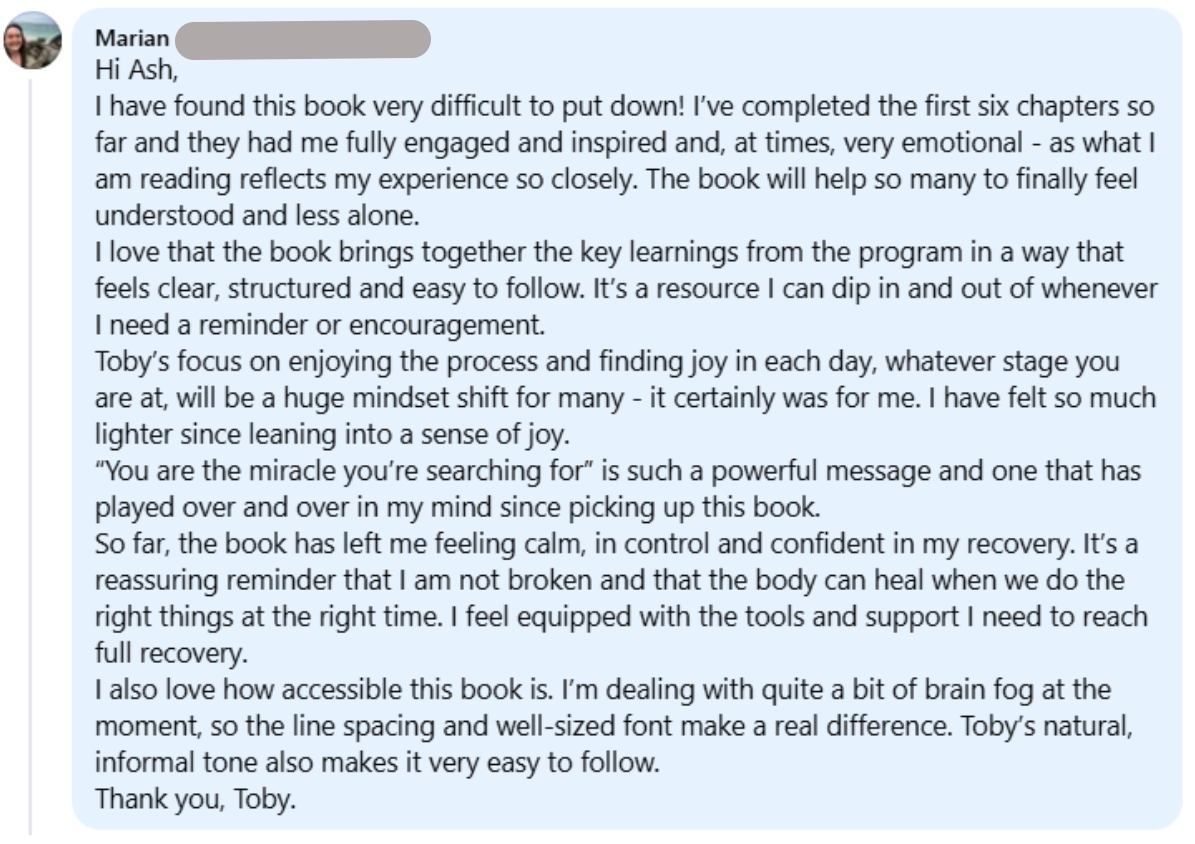Click the quote 'You are the miracle you're searching for'
This screenshot has height=844, width=1195.
344,471
